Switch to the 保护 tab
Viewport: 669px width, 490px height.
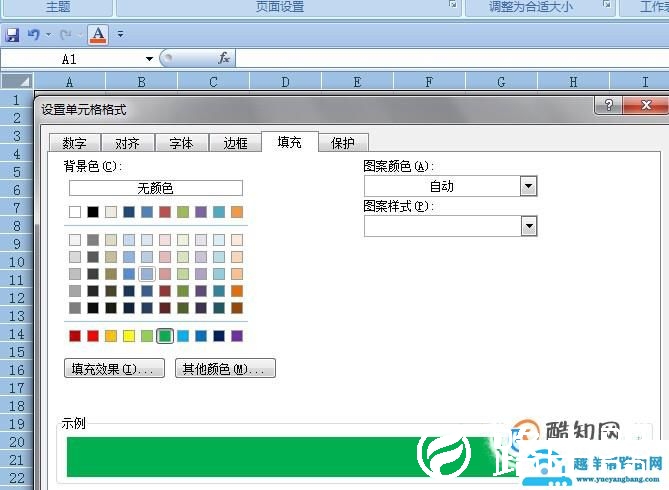coord(343,143)
